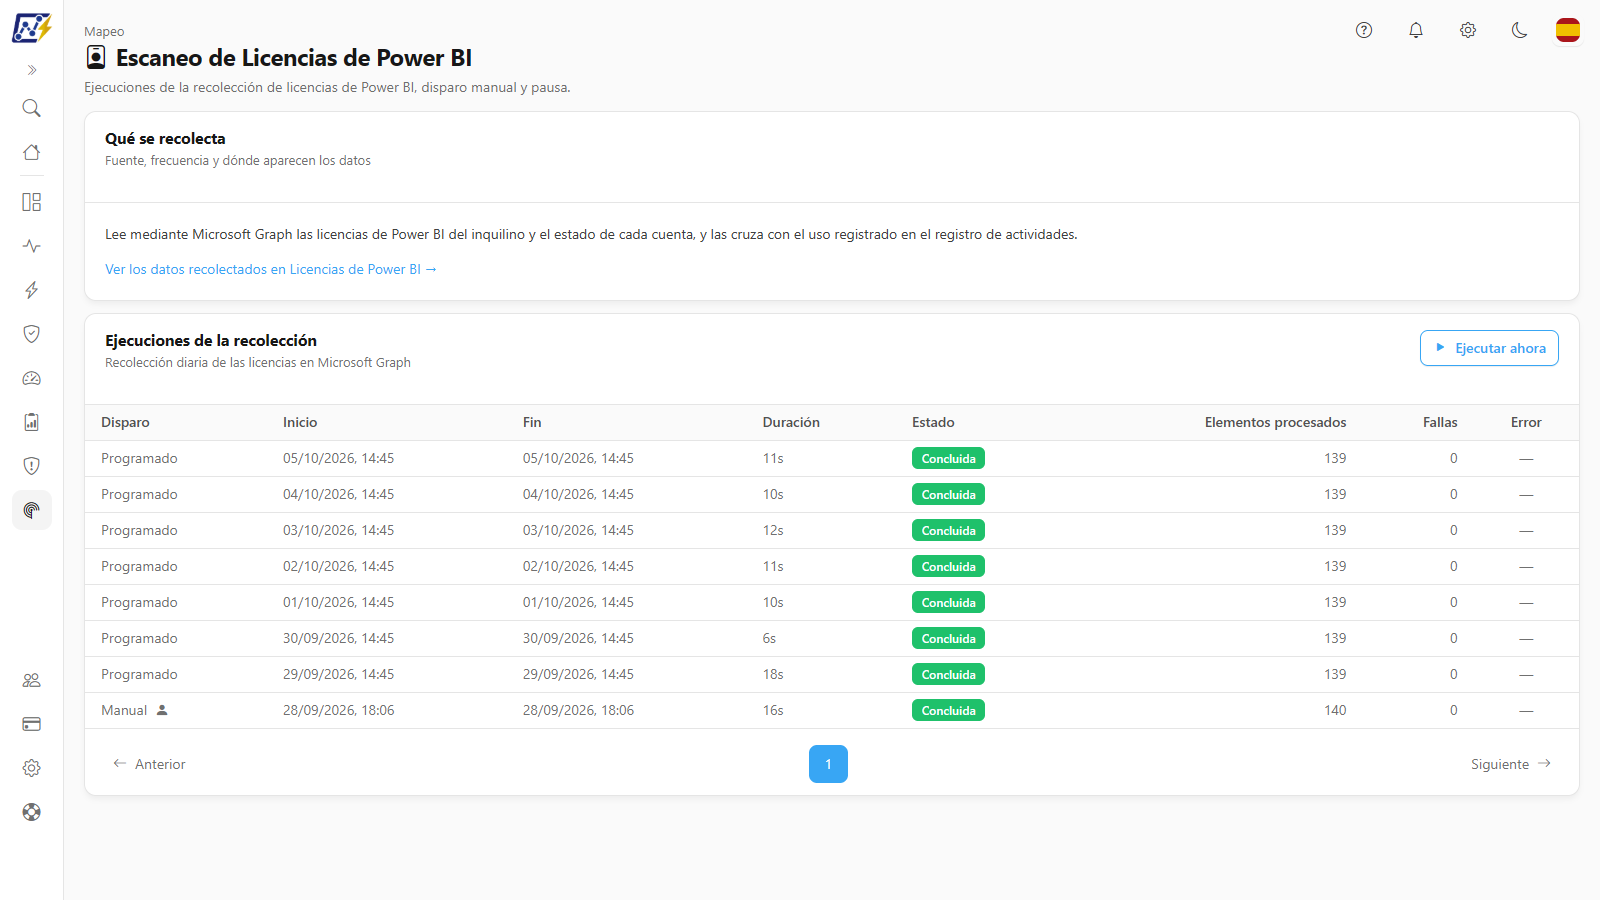This screenshot has height=900, width=1600.
Task: Click the Concluida badge for 05/10/2026 run
Action: tap(948, 458)
